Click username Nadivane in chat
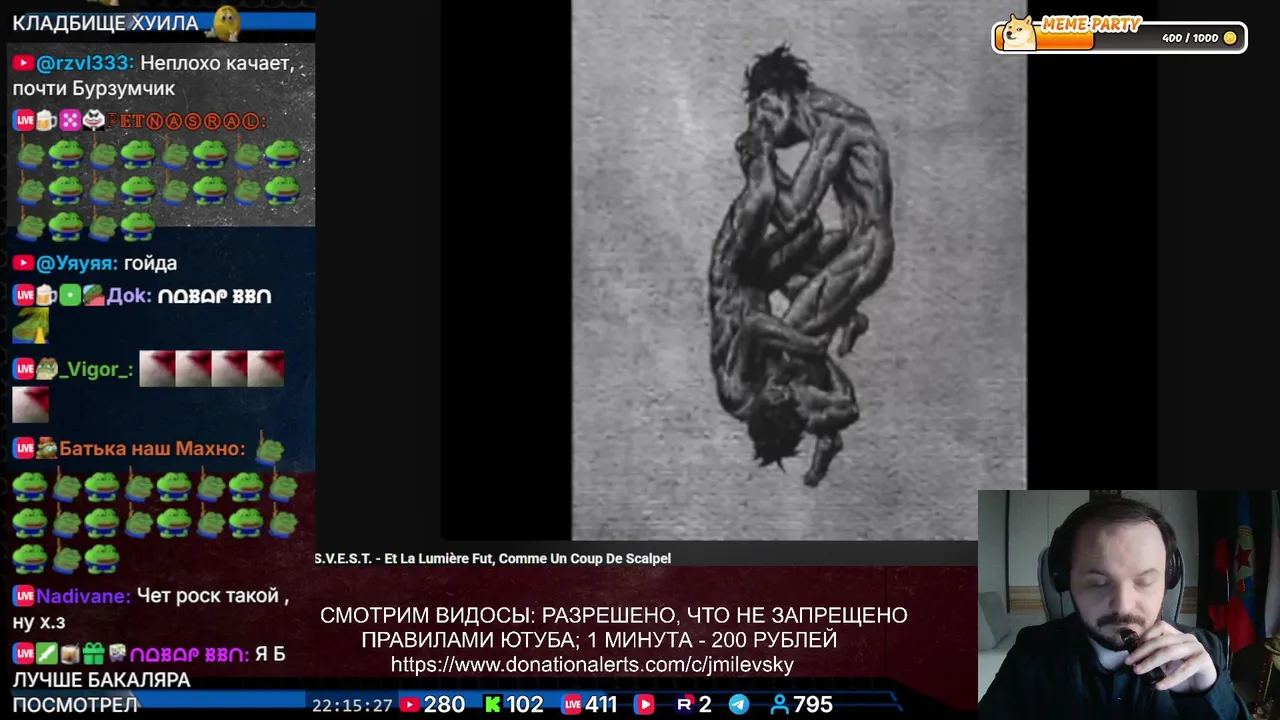 (84, 596)
